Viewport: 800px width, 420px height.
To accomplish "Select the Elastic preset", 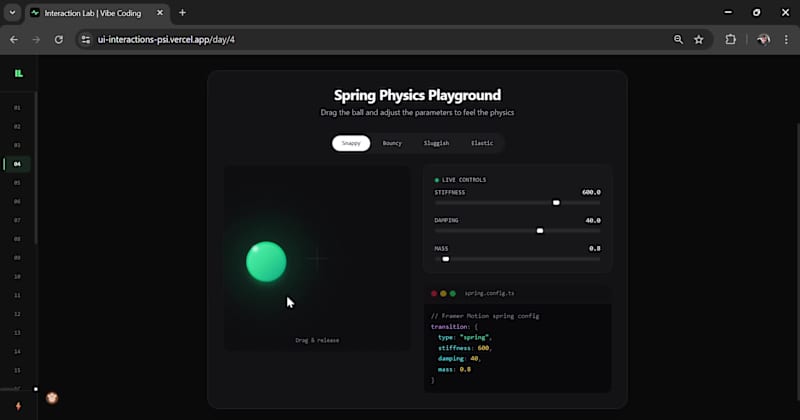I will click(x=482, y=143).
